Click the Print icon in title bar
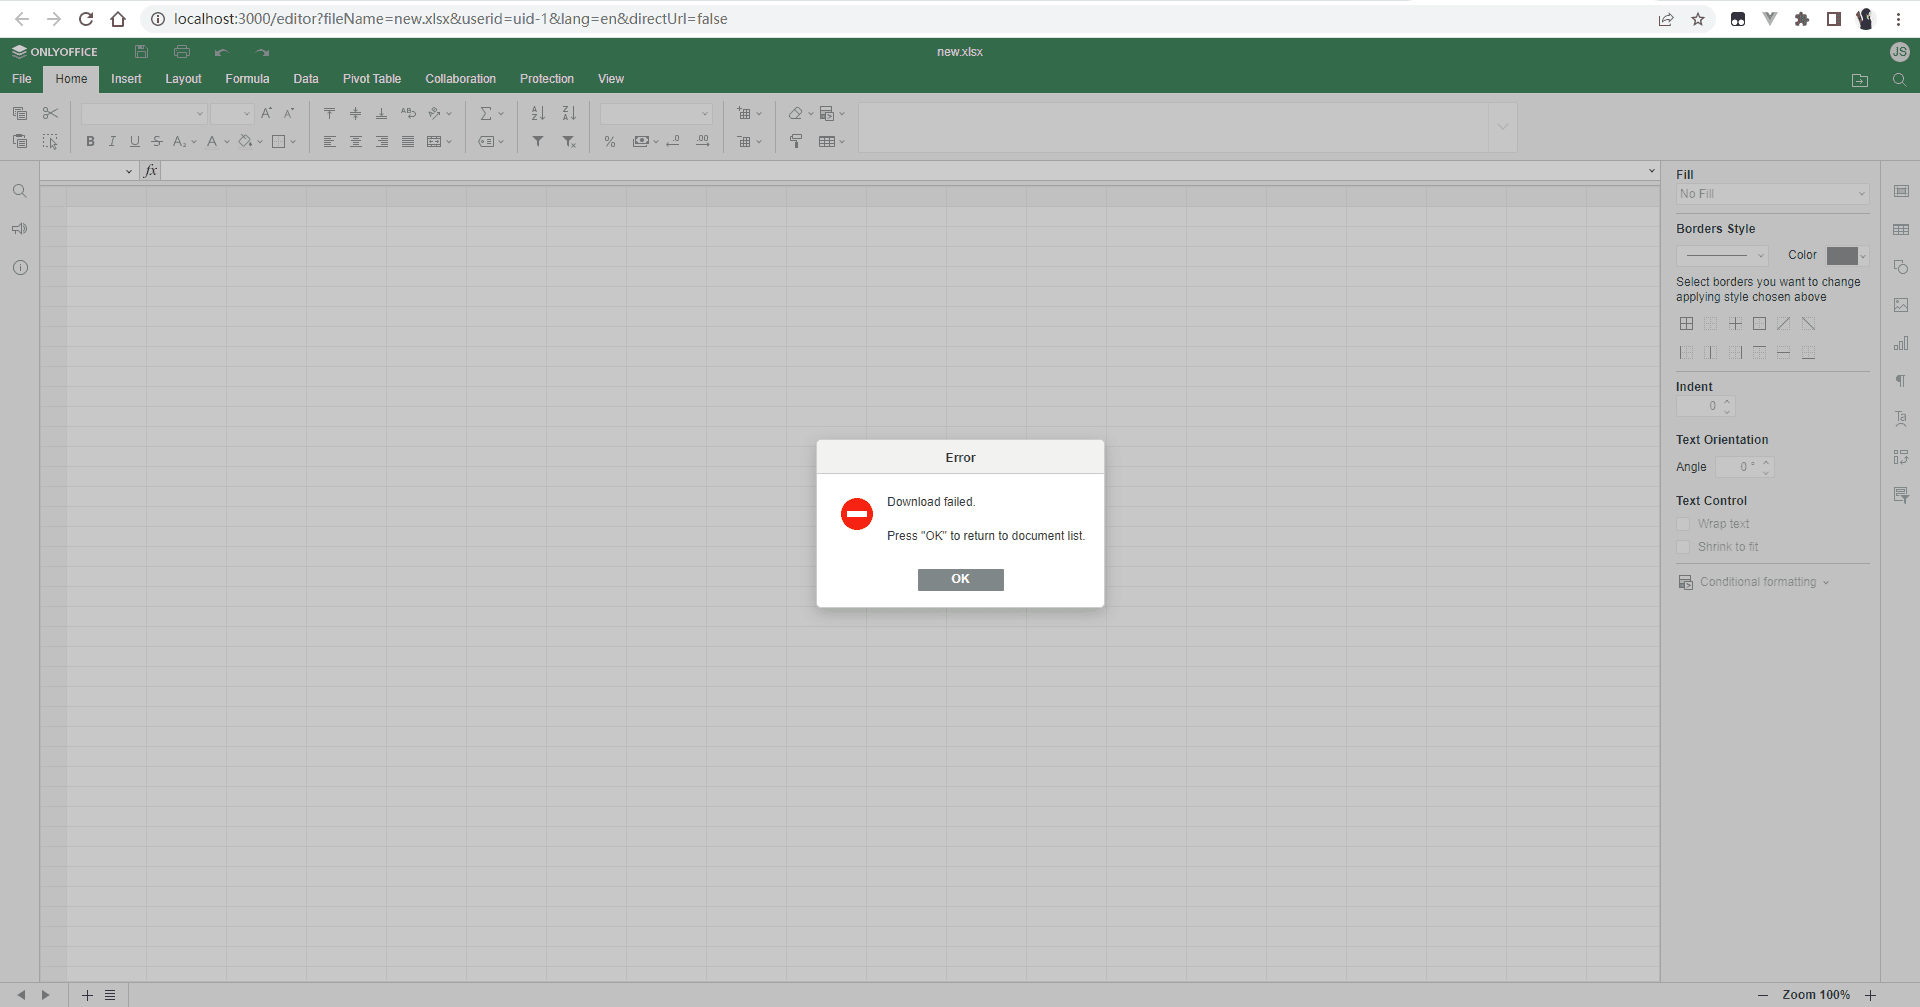Image resolution: width=1920 pixels, height=1007 pixels. [181, 52]
